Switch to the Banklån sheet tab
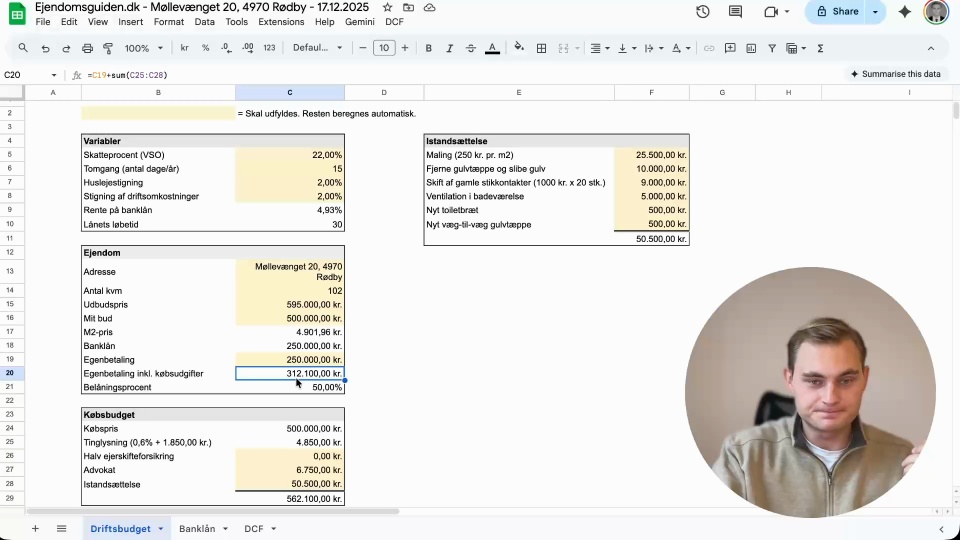Screen dimensions: 960x540 197,529
